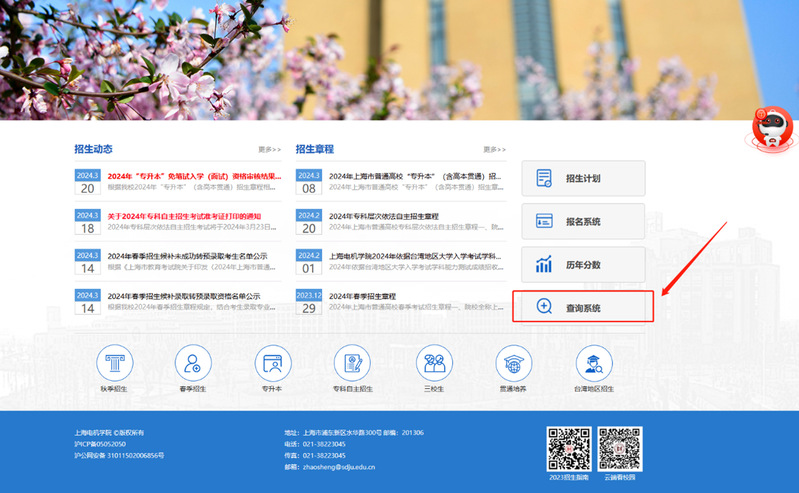Open the 2024年春季招生章程 article
This screenshot has width=799, height=493.
363,297
